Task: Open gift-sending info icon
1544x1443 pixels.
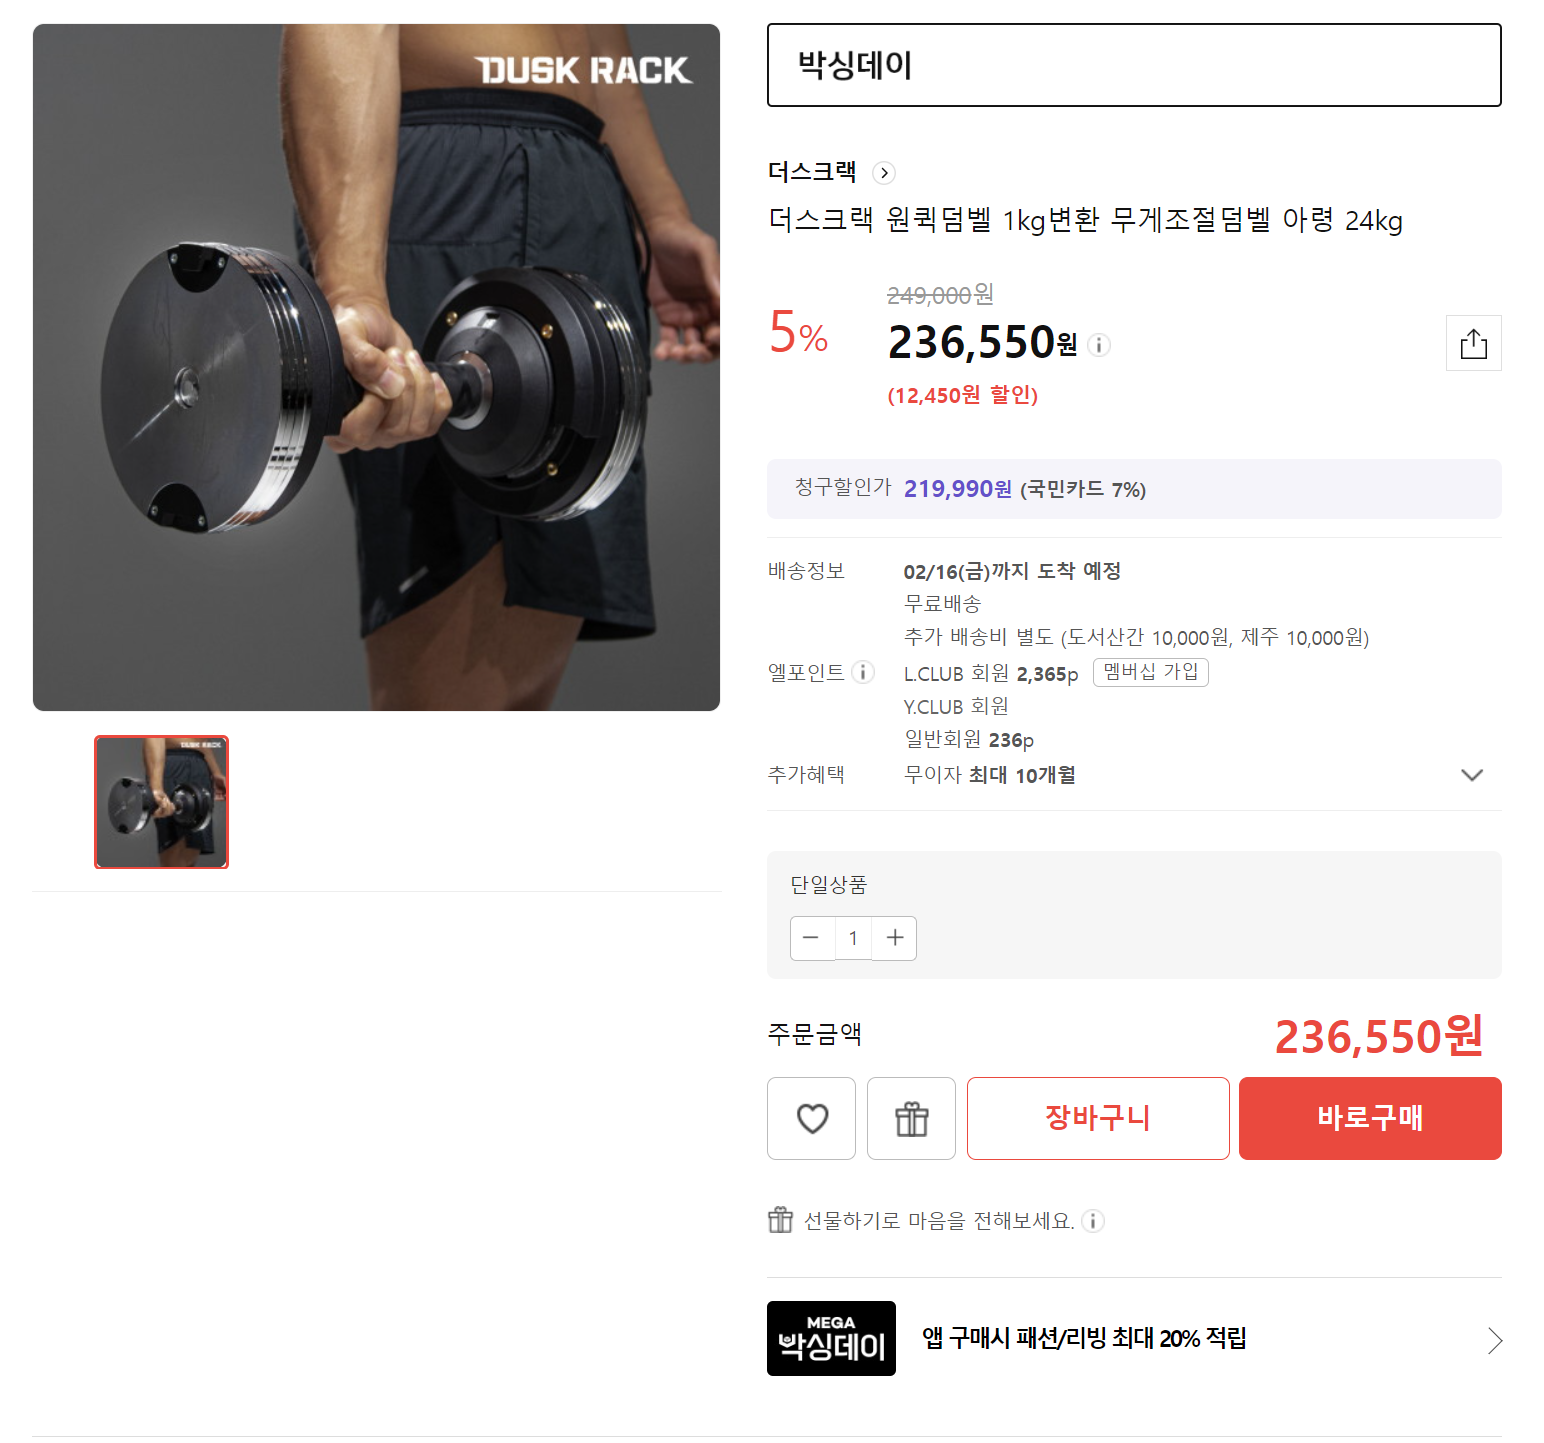Action: 1093,1221
